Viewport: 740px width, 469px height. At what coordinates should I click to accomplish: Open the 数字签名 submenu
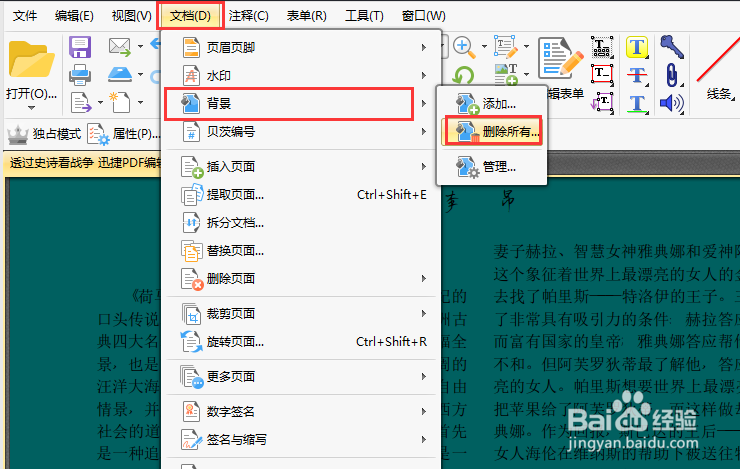pyautogui.click(x=301, y=411)
